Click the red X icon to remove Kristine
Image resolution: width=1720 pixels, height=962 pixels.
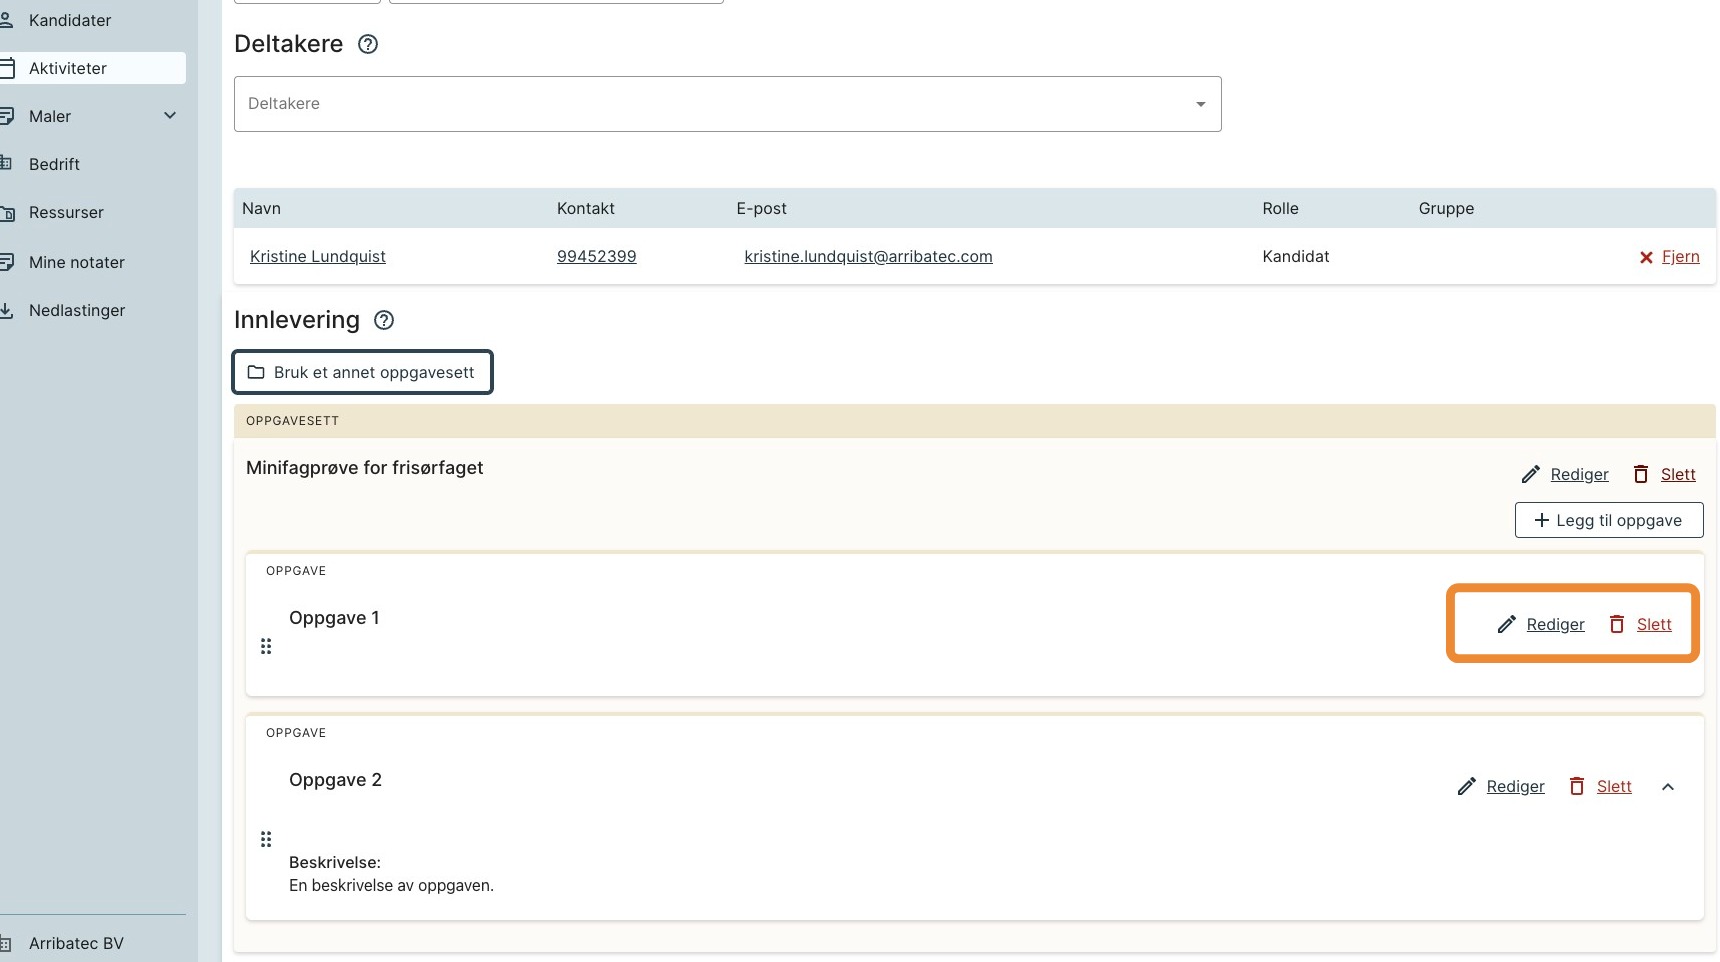click(1646, 257)
